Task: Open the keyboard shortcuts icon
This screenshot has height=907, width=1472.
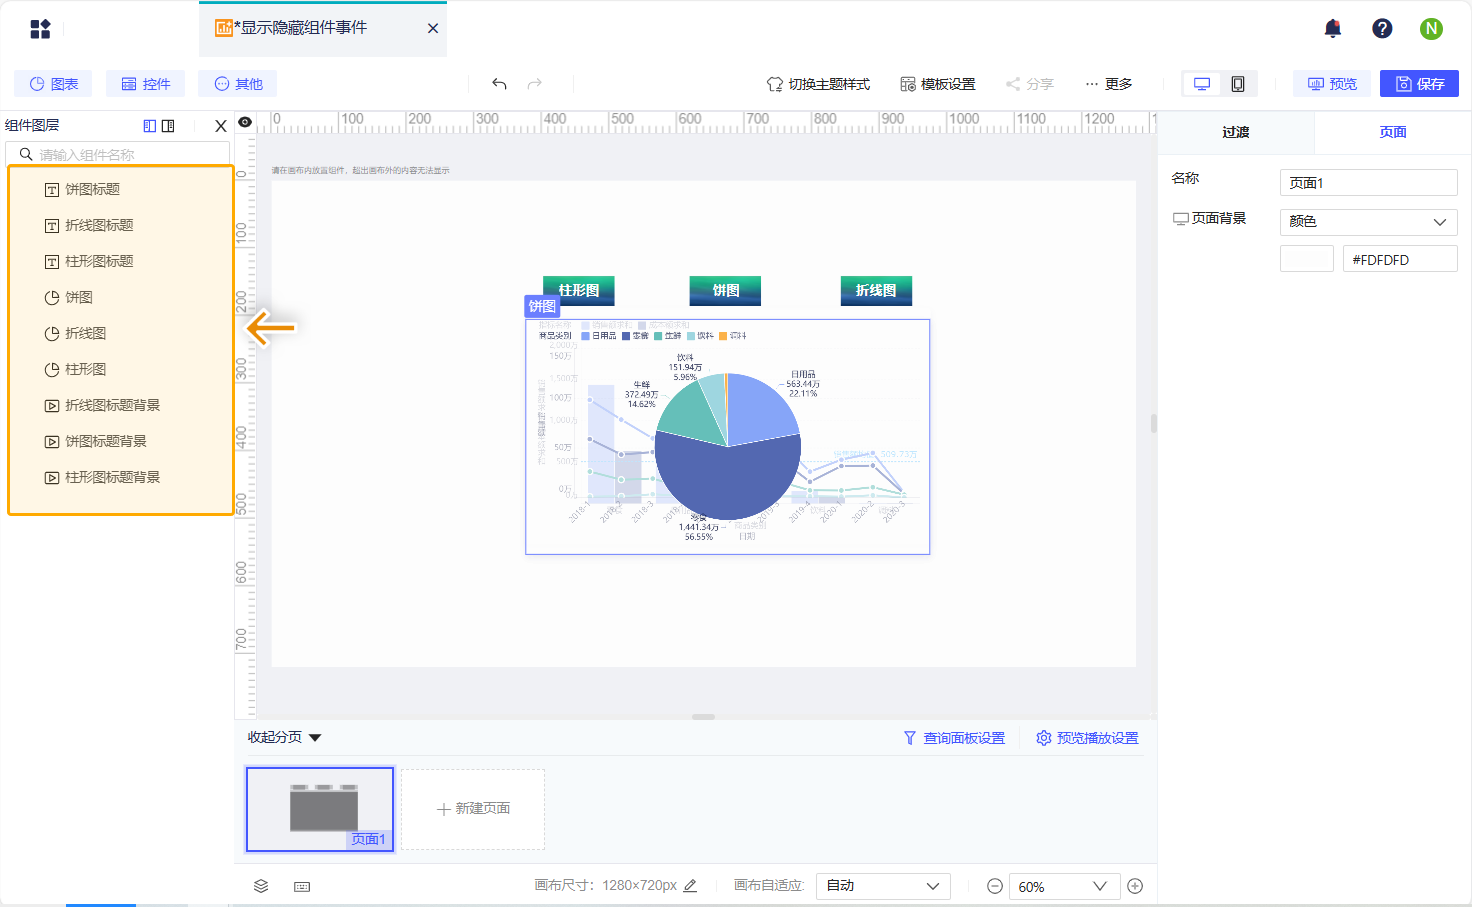Action: tap(302, 886)
